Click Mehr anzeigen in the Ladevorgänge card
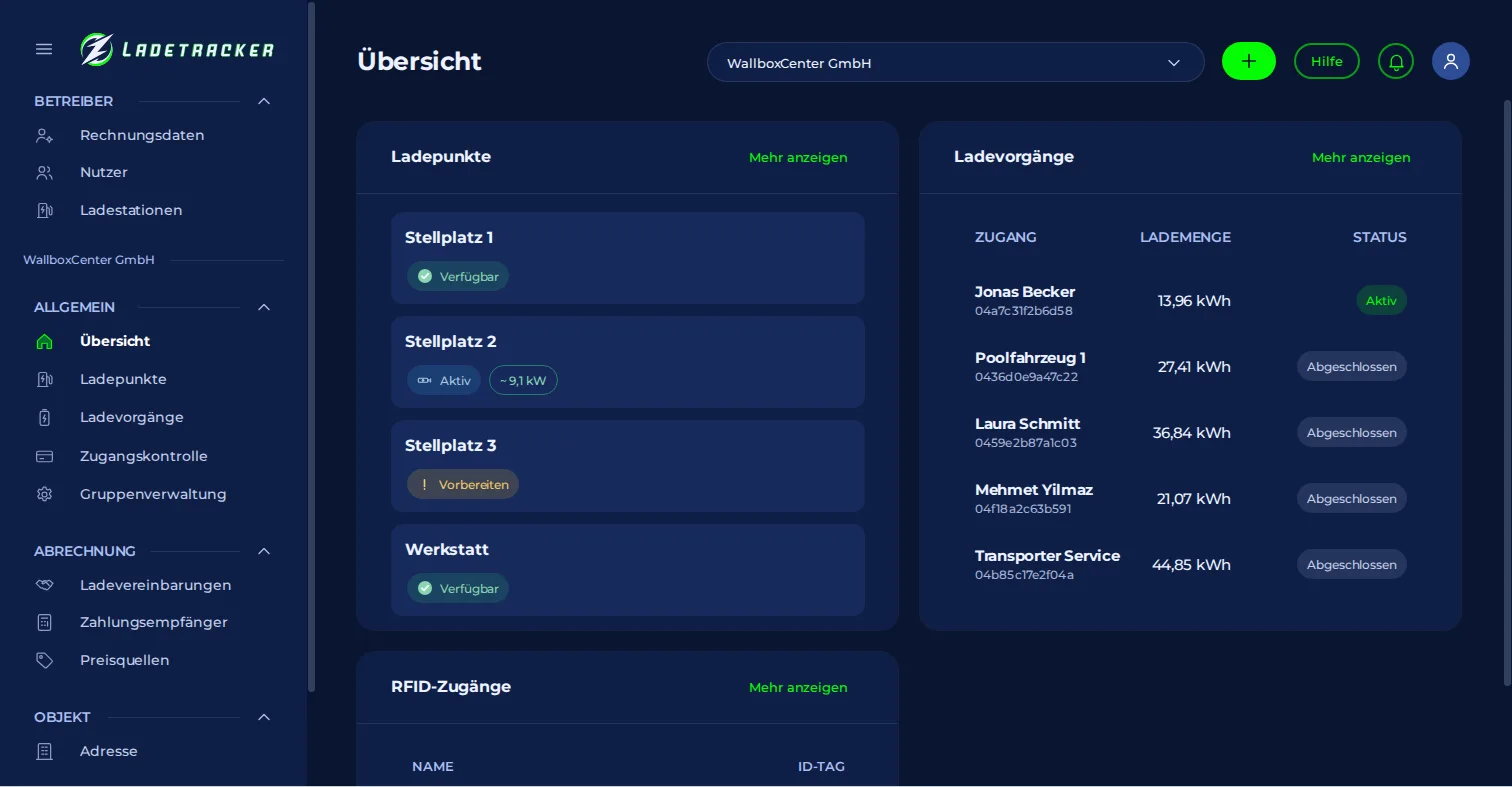 point(1361,157)
